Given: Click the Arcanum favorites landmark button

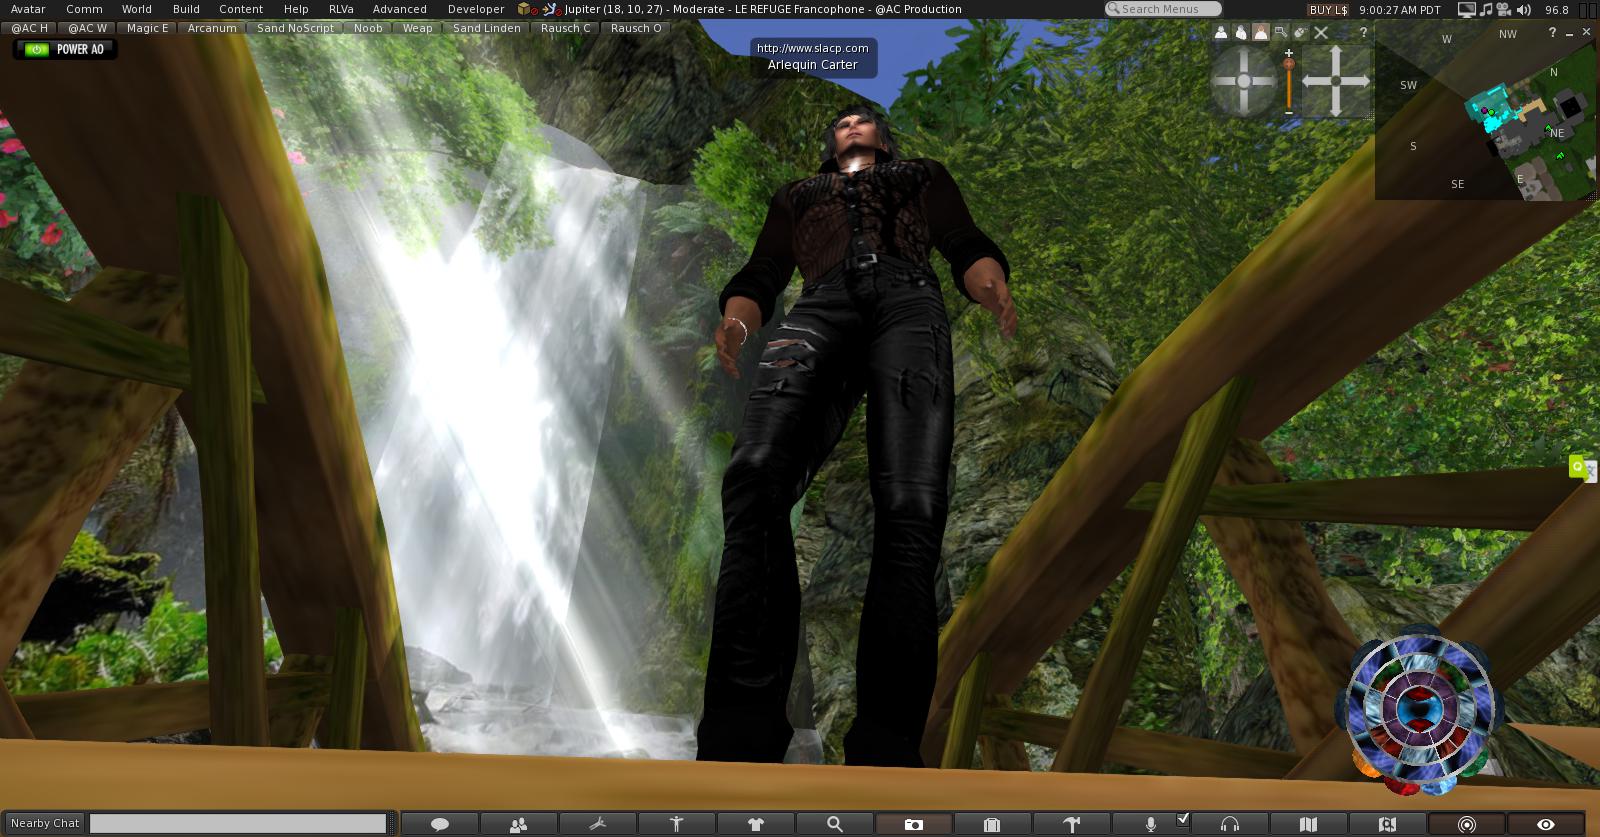Looking at the screenshot, I should pos(212,28).
